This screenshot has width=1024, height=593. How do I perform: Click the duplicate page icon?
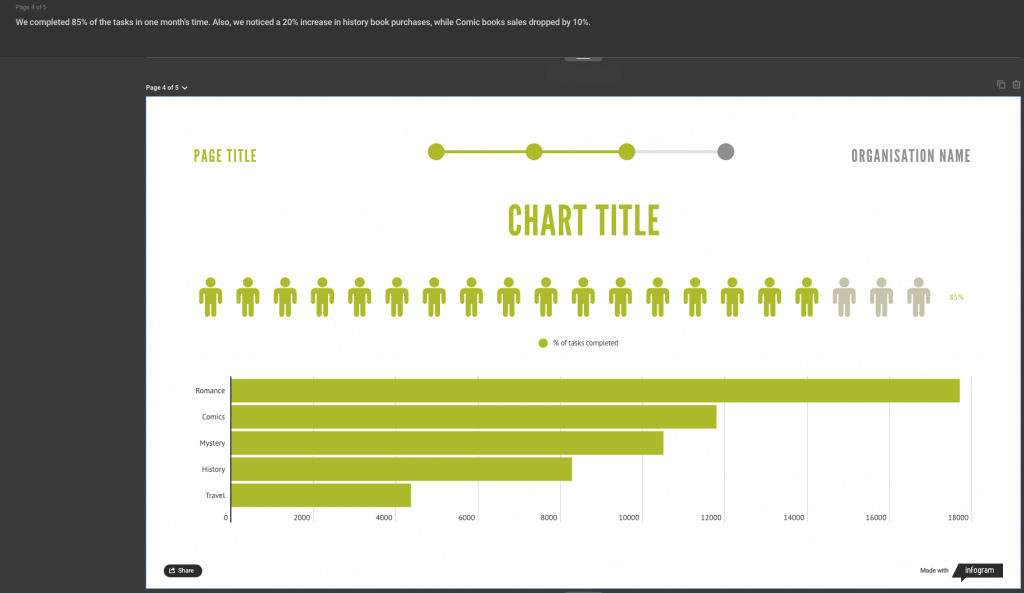(x=1001, y=85)
